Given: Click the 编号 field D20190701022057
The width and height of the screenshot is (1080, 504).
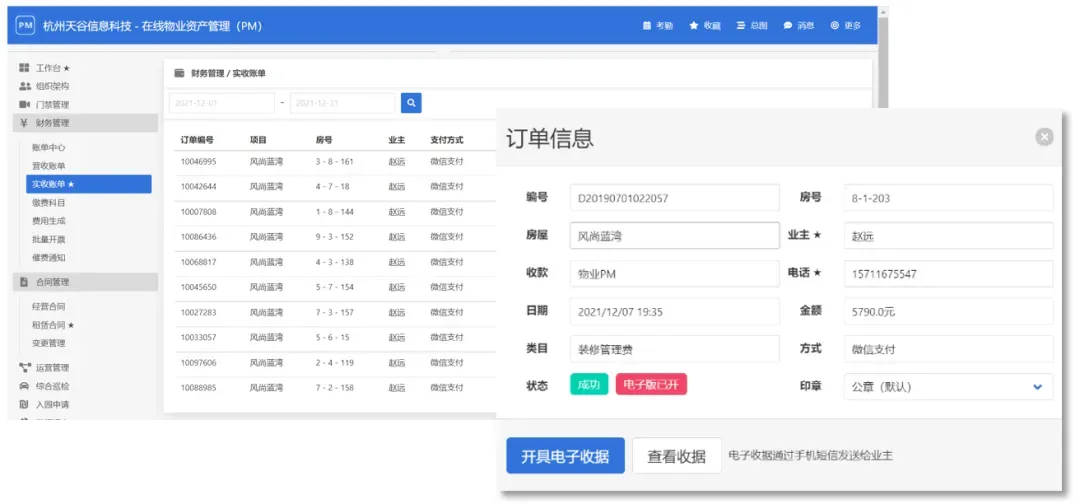Looking at the screenshot, I should coord(675,198).
